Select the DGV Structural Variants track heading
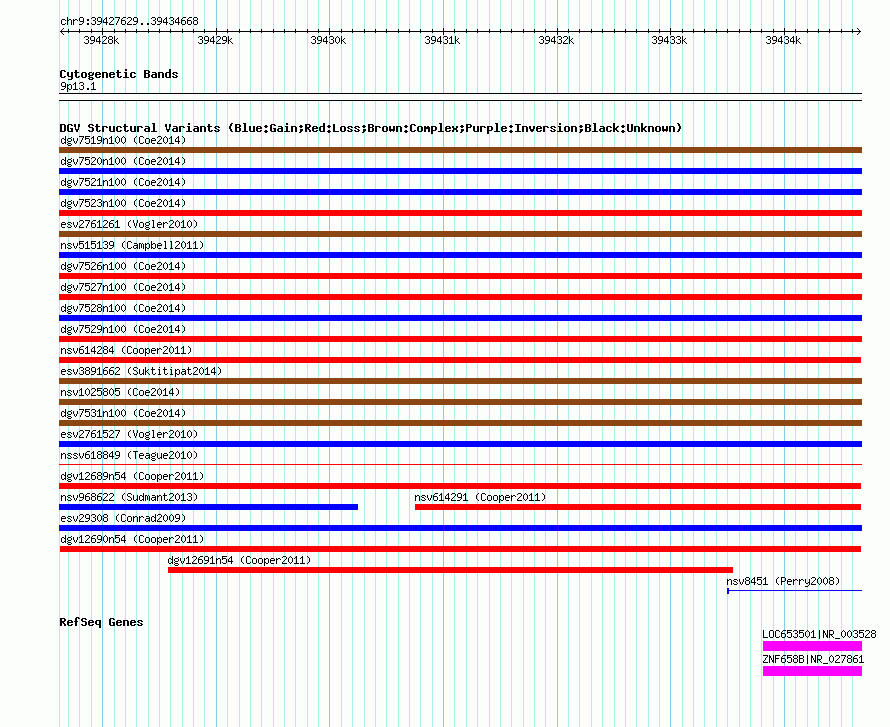Screen dimensions: 890x727 tap(370, 128)
